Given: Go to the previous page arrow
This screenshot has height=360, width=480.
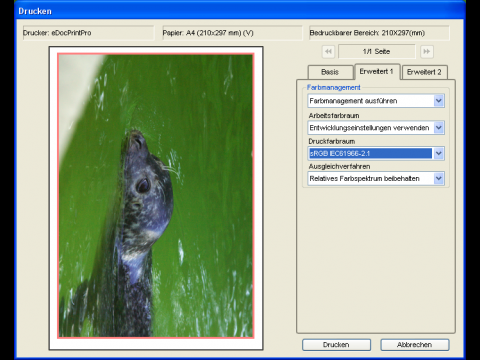Looking at the screenshot, I should (328, 51).
